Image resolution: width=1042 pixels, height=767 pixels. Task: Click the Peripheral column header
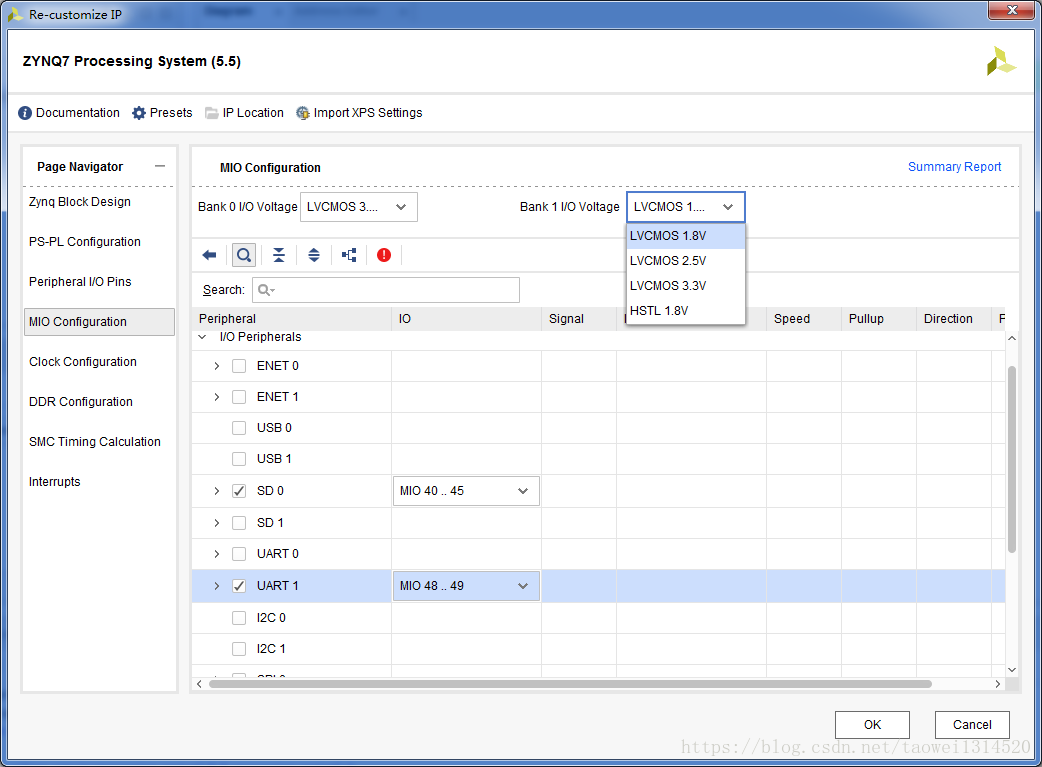tap(292, 319)
